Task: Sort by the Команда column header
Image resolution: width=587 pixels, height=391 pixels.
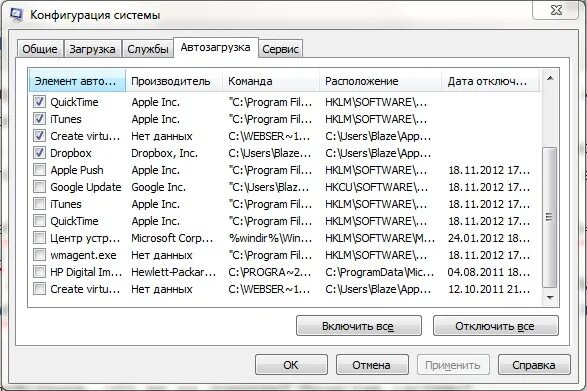Action: pyautogui.click(x=271, y=81)
